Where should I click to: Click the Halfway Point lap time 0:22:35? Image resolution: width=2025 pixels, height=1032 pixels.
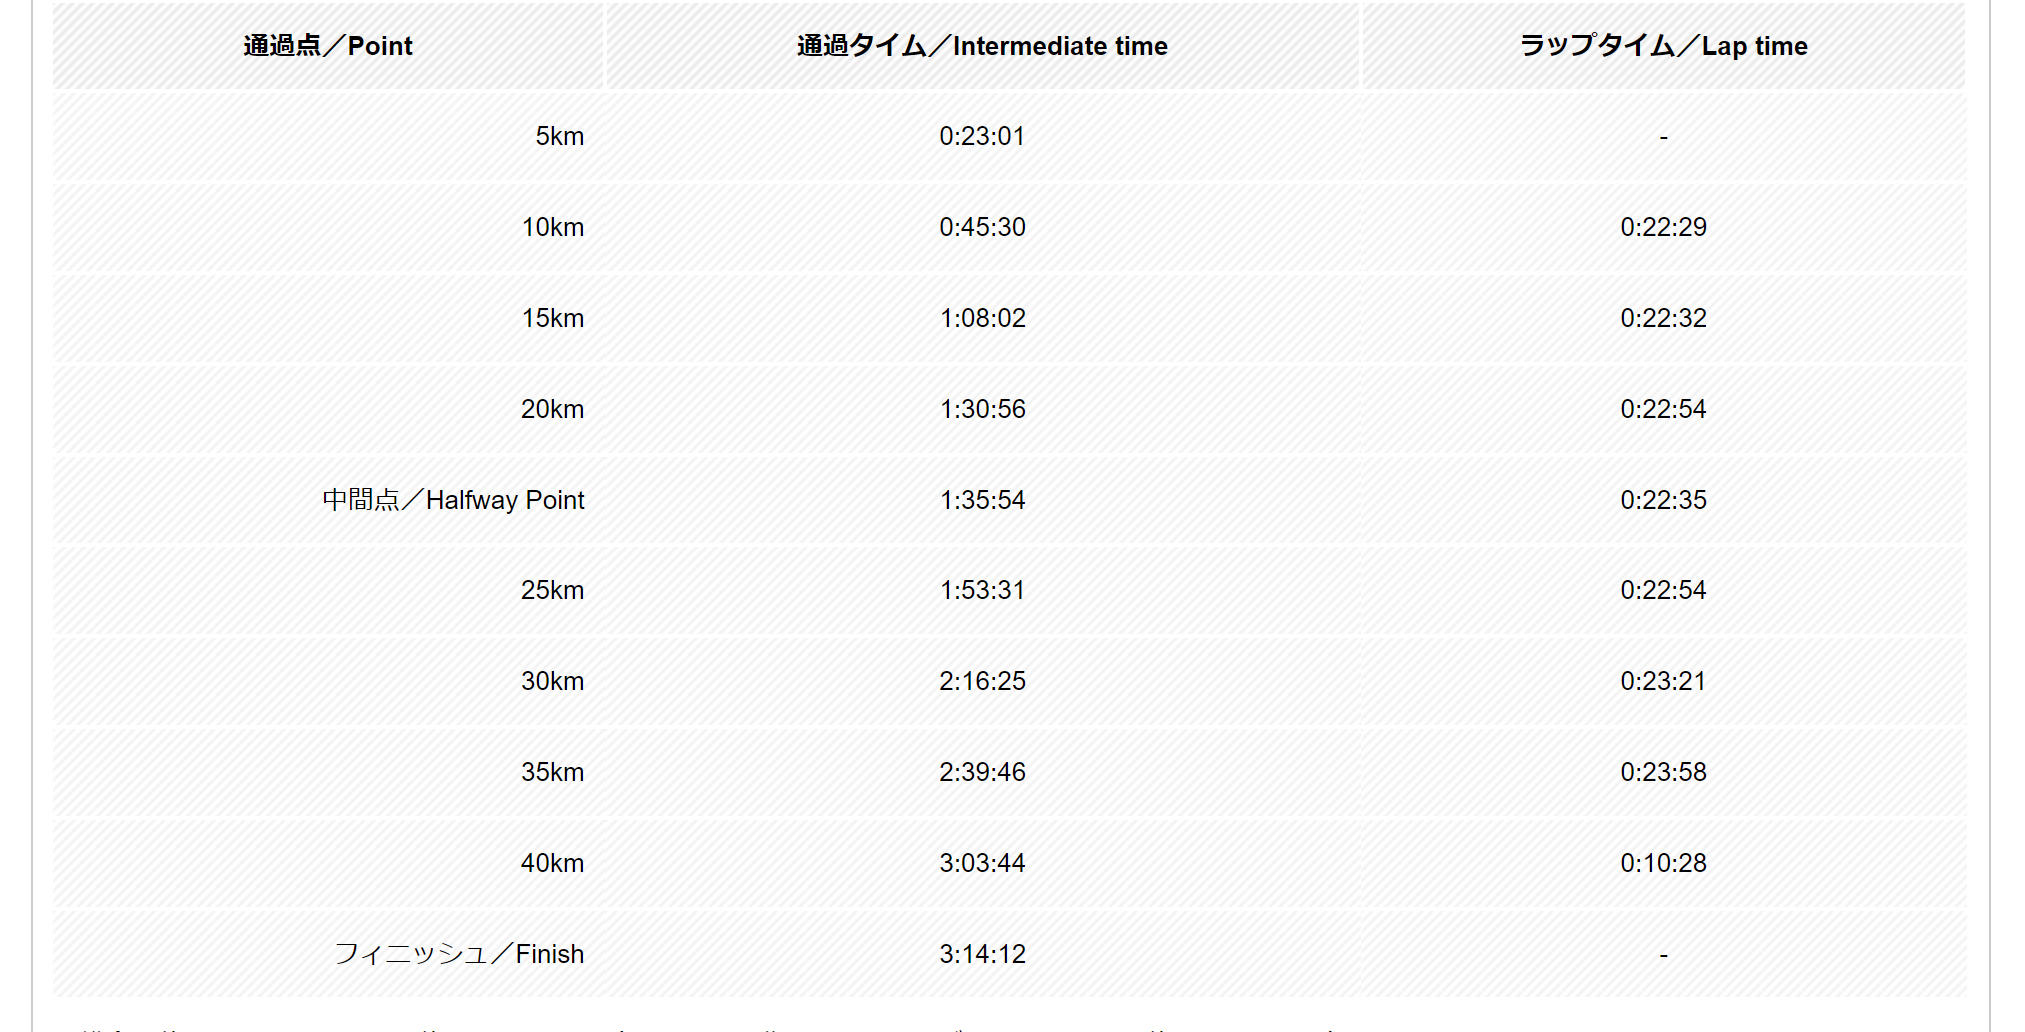pyautogui.click(x=1663, y=500)
